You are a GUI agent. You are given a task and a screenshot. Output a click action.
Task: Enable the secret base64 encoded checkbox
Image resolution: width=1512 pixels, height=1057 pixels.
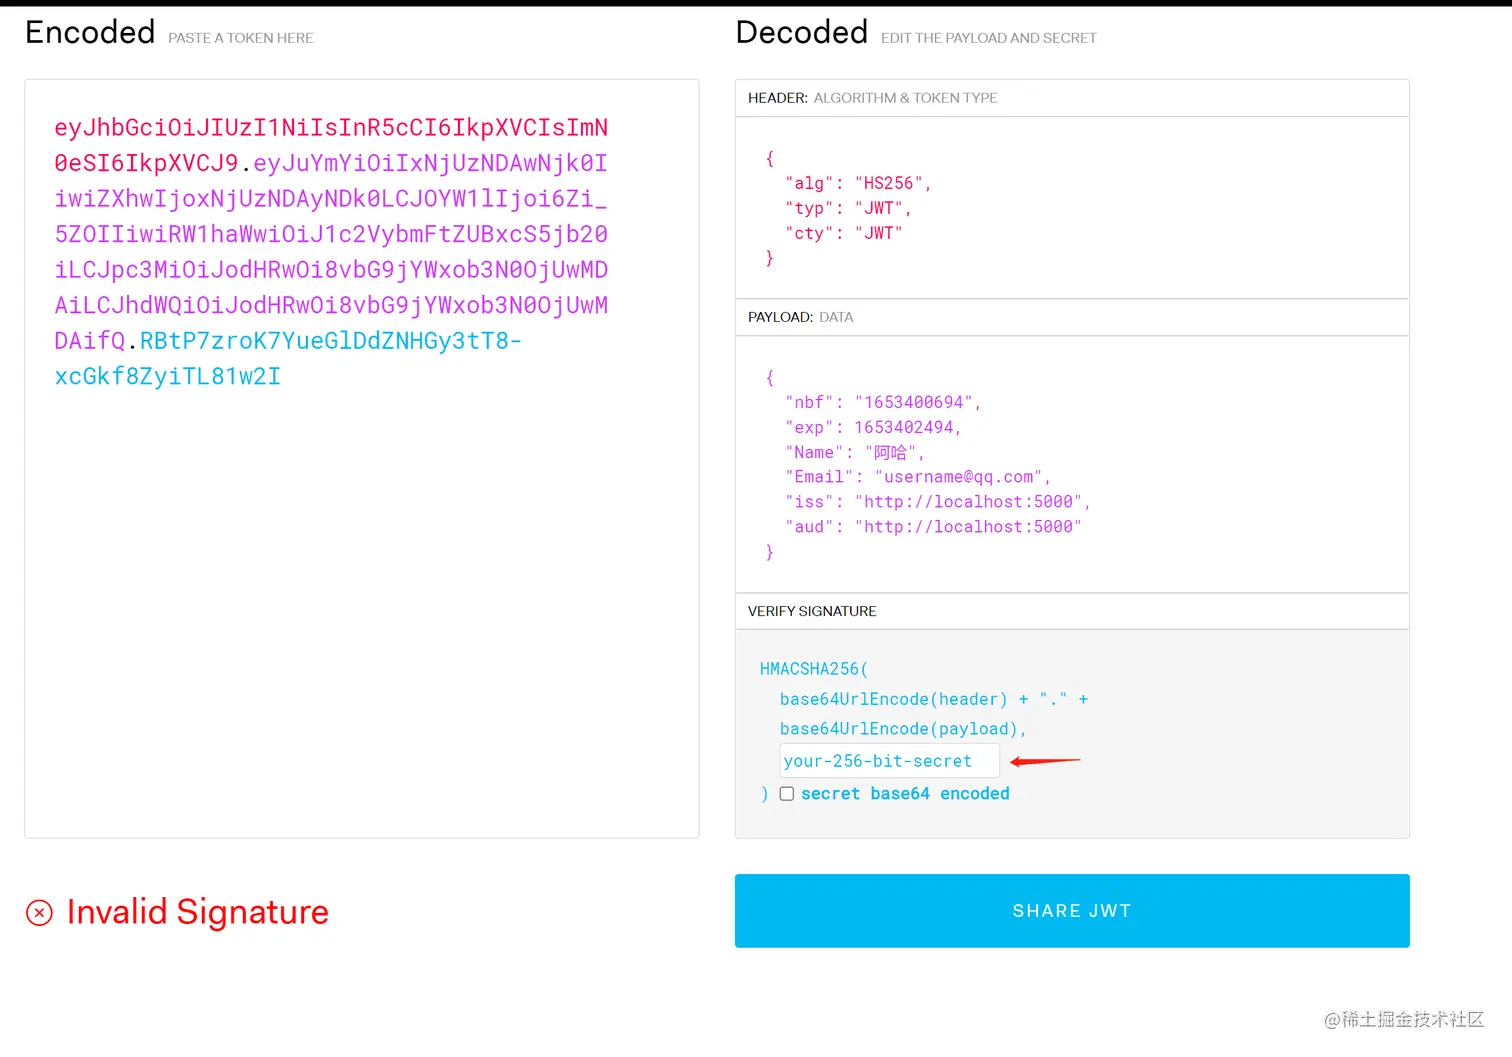point(787,794)
